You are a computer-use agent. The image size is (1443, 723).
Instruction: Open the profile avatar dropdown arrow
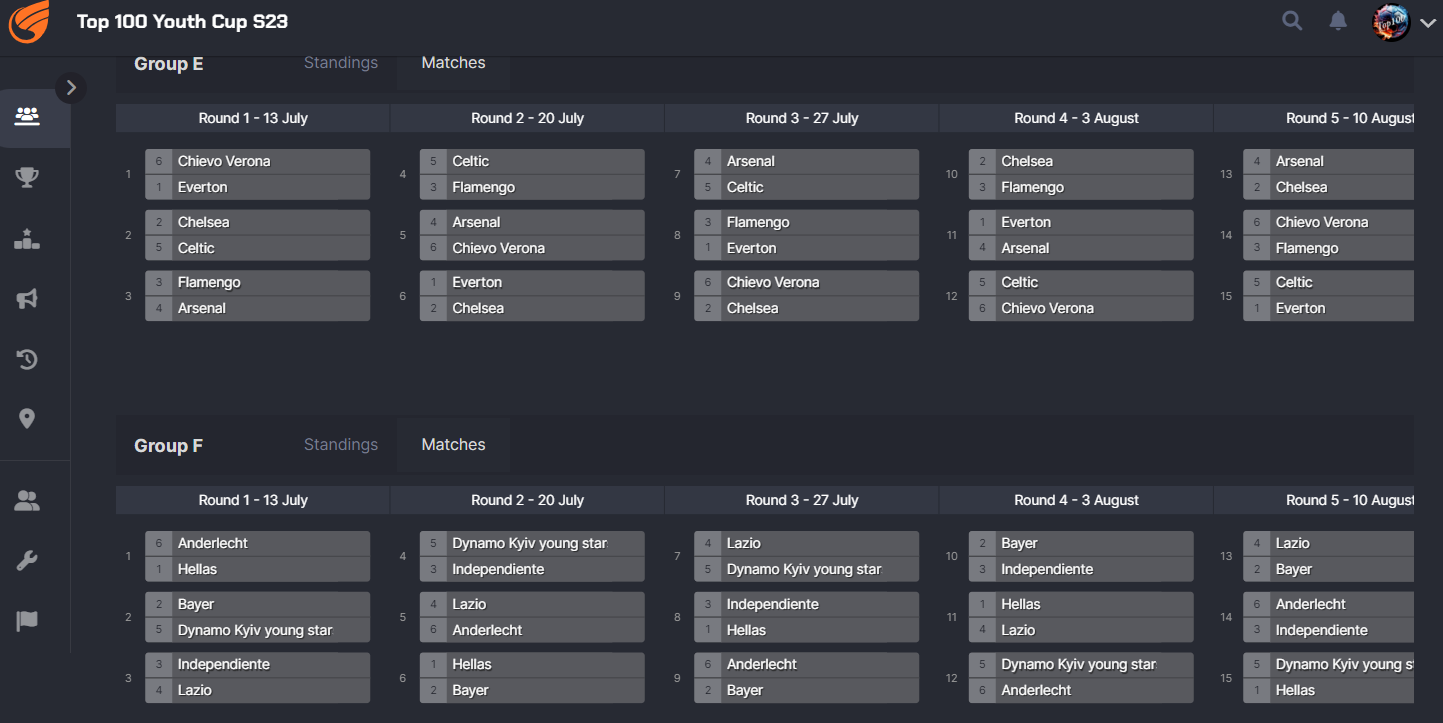coord(1427,23)
